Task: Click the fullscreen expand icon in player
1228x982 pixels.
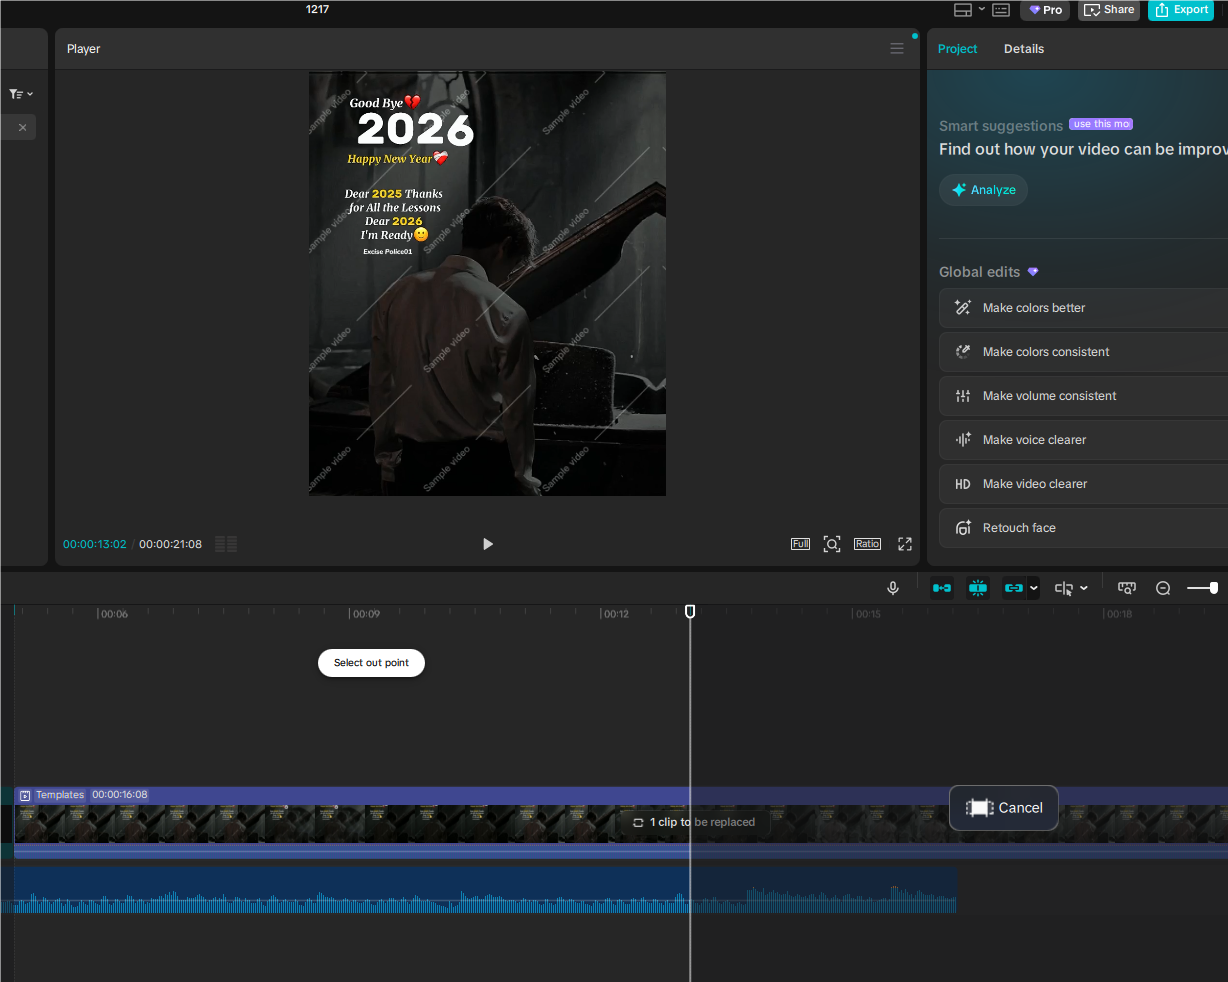Action: tap(904, 544)
